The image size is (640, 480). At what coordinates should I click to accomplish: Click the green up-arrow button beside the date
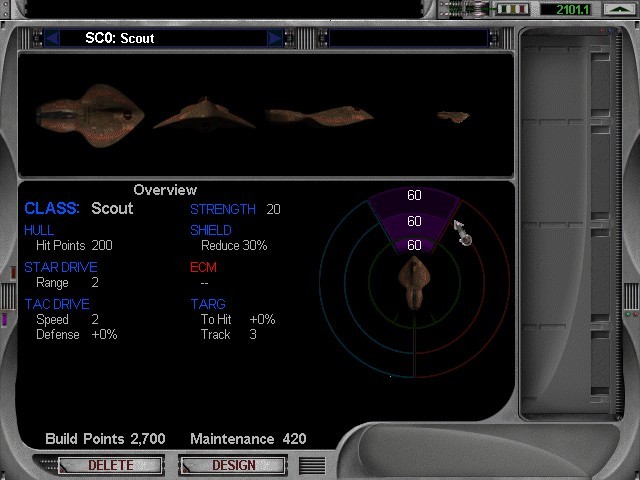tap(620, 9)
